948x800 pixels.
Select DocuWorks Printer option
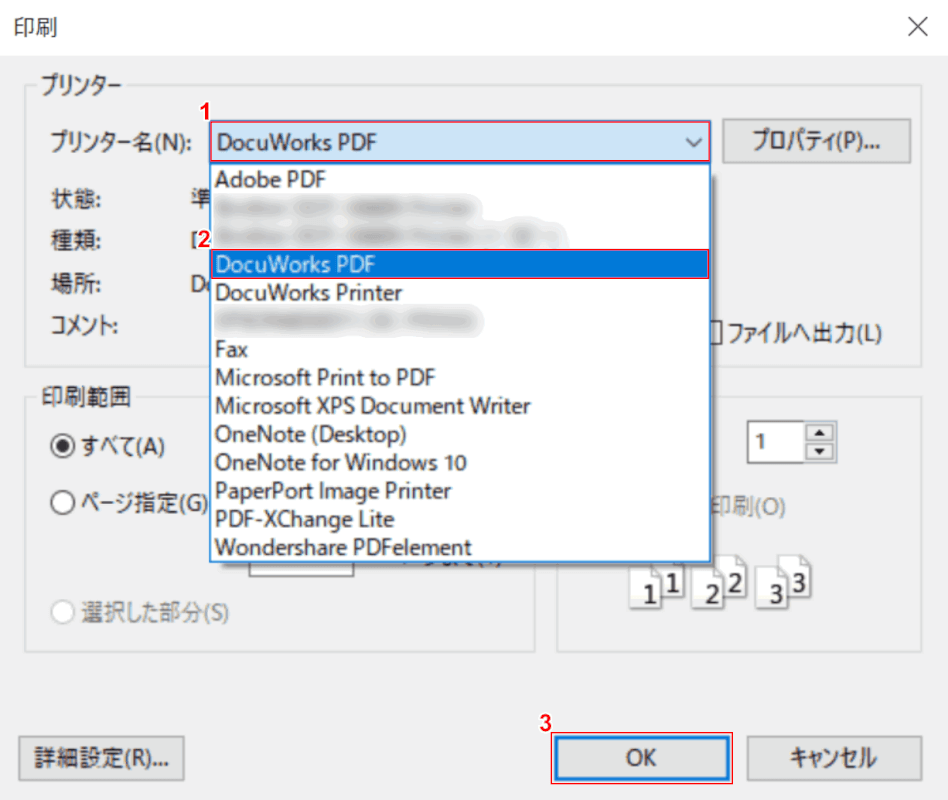click(309, 293)
